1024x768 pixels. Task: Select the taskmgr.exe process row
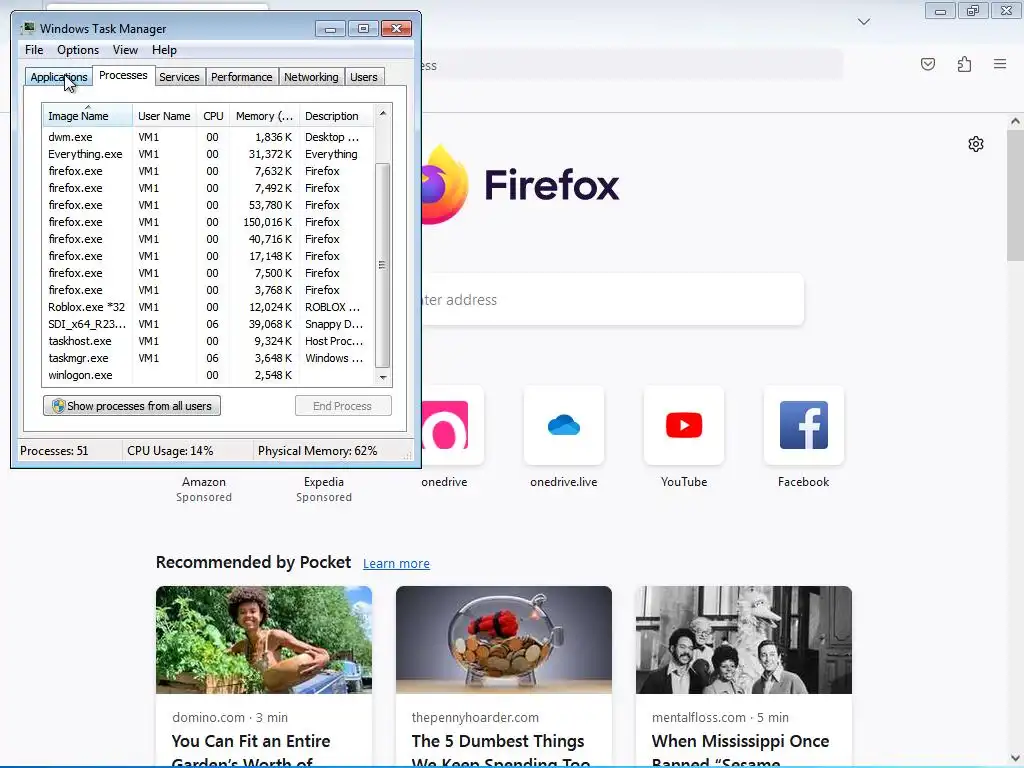(x=209, y=358)
